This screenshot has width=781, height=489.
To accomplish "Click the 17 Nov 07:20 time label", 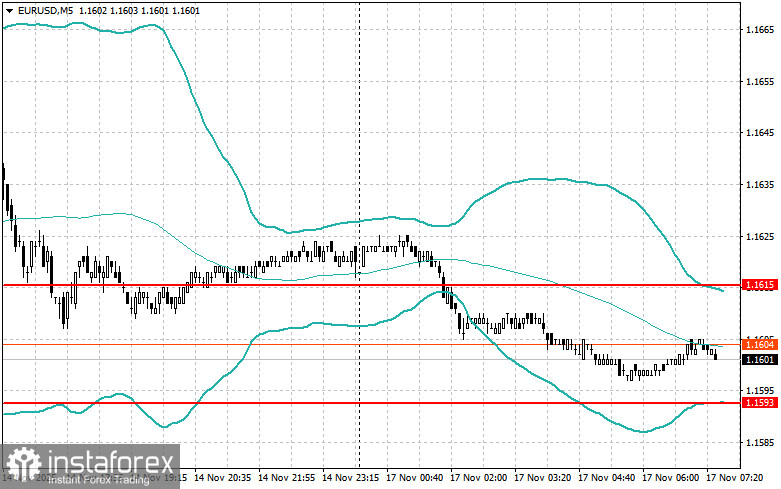I will pos(735,478).
